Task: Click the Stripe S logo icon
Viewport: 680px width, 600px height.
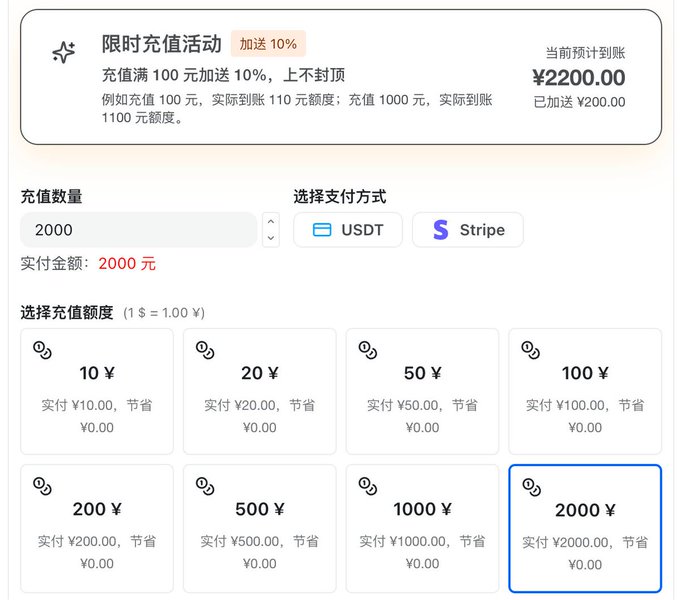Action: click(x=441, y=230)
